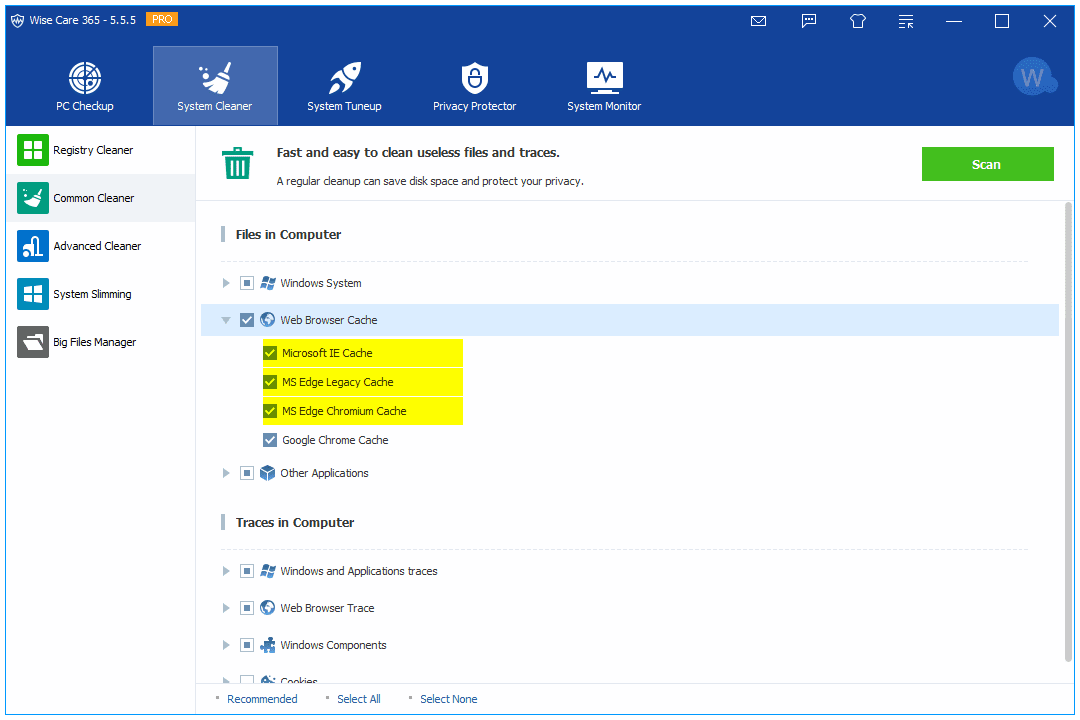Open the mail feedback icon
This screenshot has width=1080, height=720.
click(758, 21)
